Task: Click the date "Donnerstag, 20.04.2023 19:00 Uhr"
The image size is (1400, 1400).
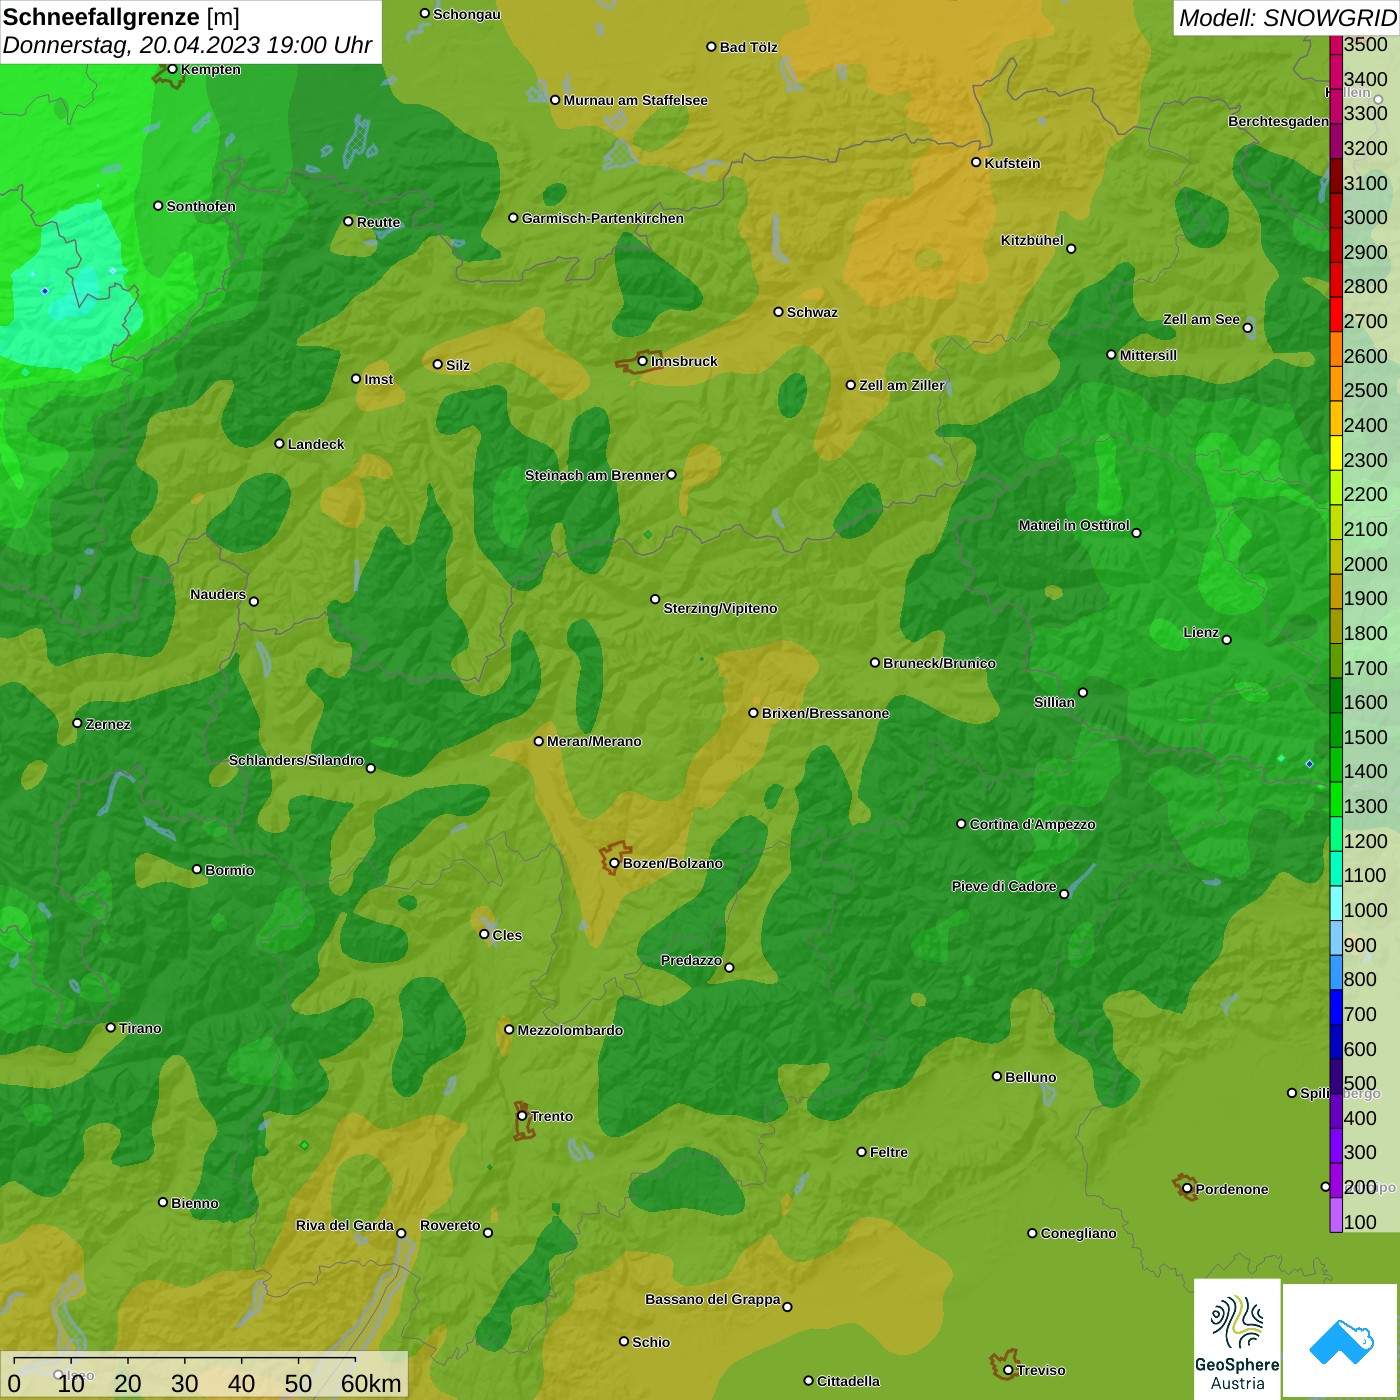Action: pyautogui.click(x=188, y=45)
